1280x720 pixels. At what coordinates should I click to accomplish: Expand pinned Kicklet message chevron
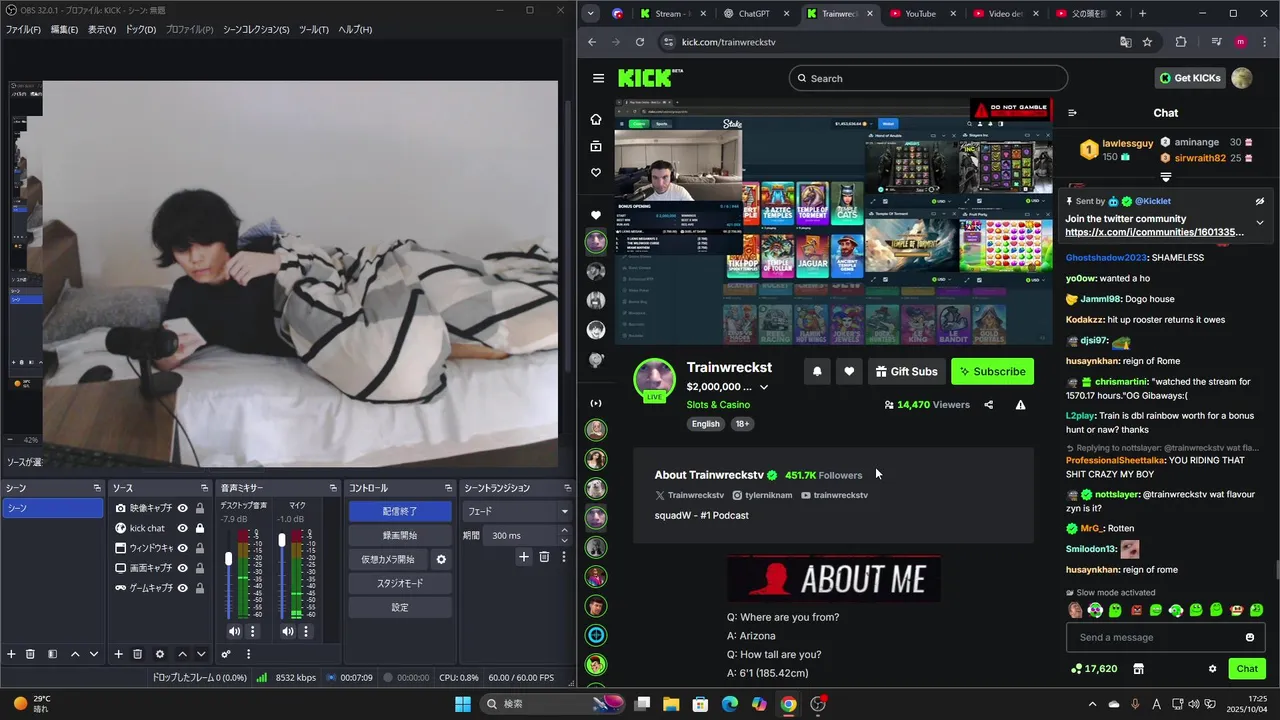1260,222
